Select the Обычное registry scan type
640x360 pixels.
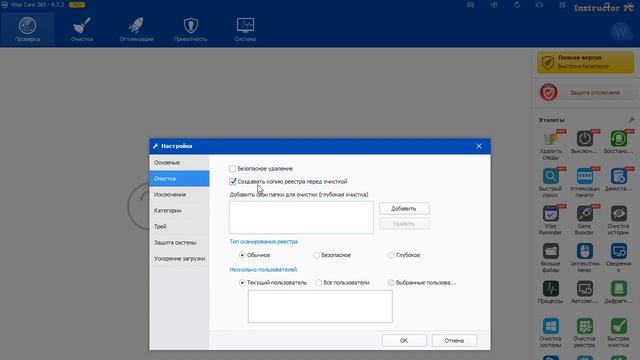click(242, 255)
